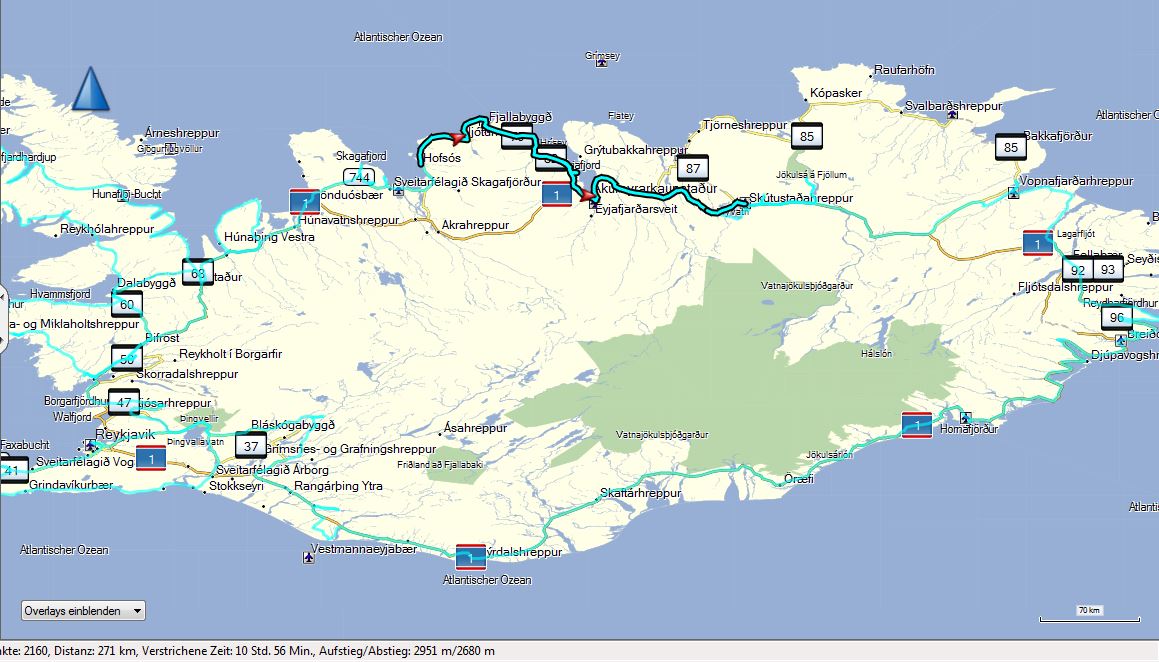Click the route 744 shield near Skagafjord
Screen dimensions: 1159x662
click(x=360, y=177)
